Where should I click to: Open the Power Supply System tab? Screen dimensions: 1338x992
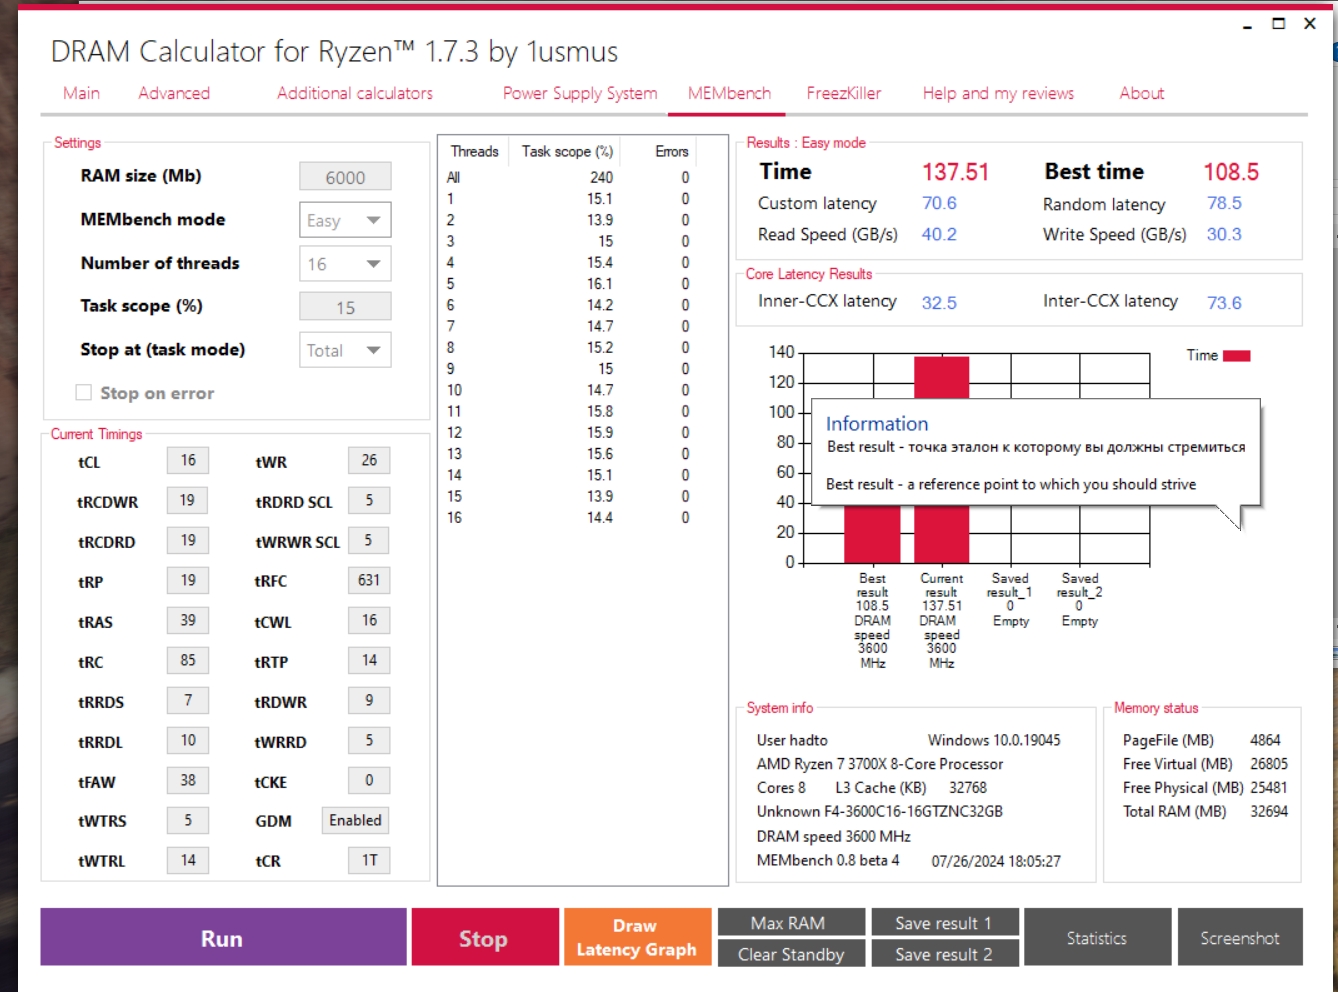tap(579, 93)
